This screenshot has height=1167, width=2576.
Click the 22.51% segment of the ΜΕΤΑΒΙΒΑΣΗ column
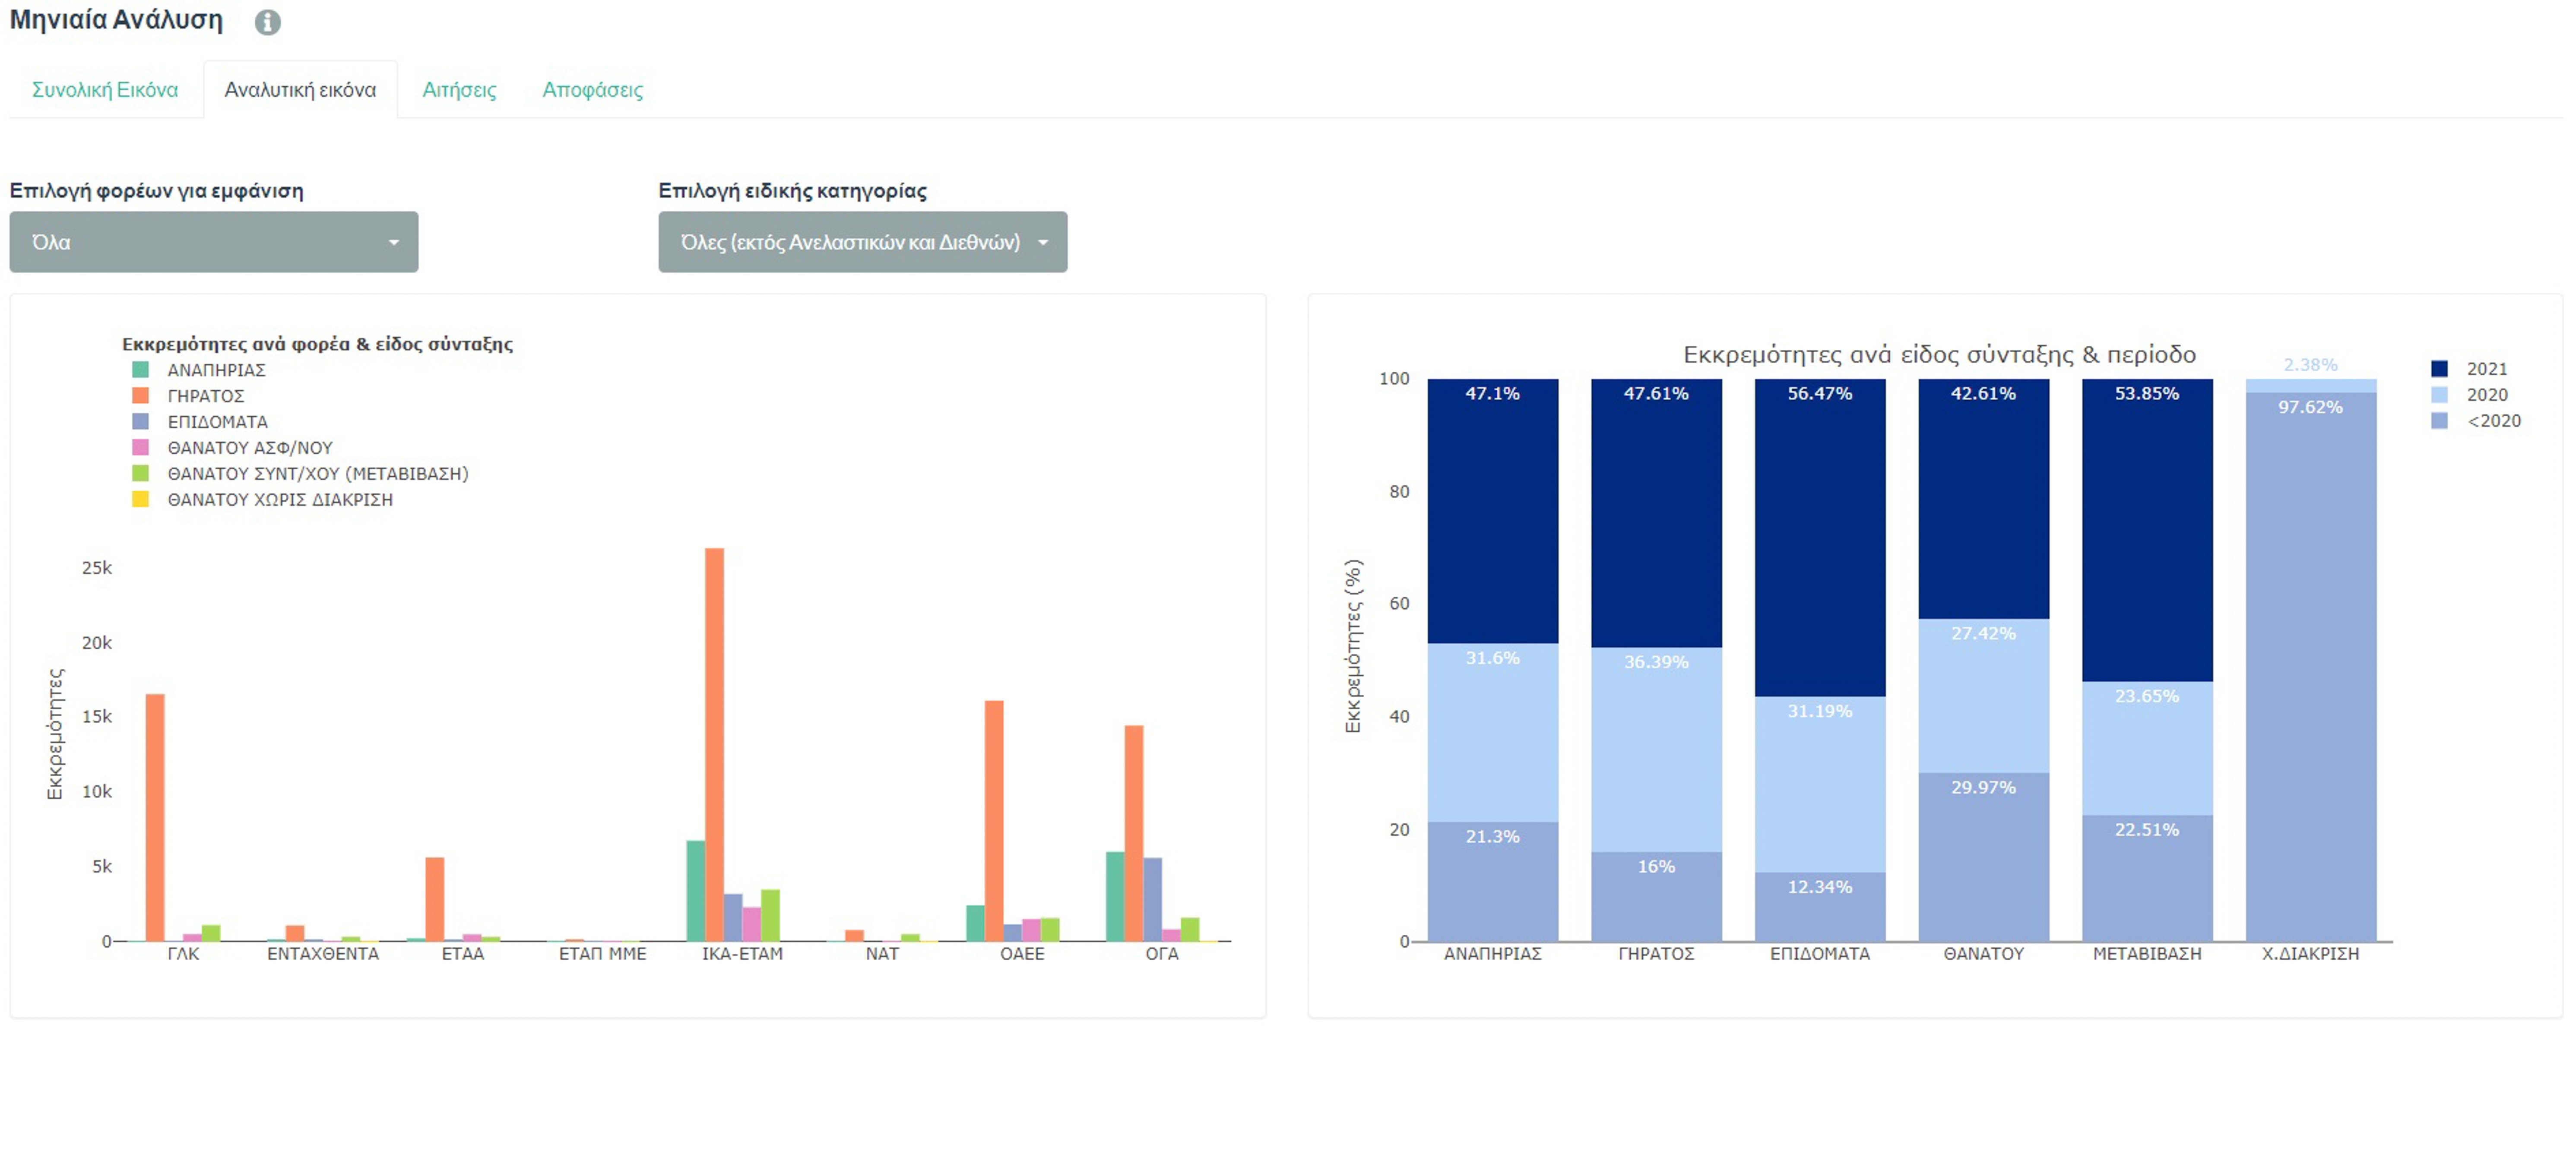[x=2147, y=878]
